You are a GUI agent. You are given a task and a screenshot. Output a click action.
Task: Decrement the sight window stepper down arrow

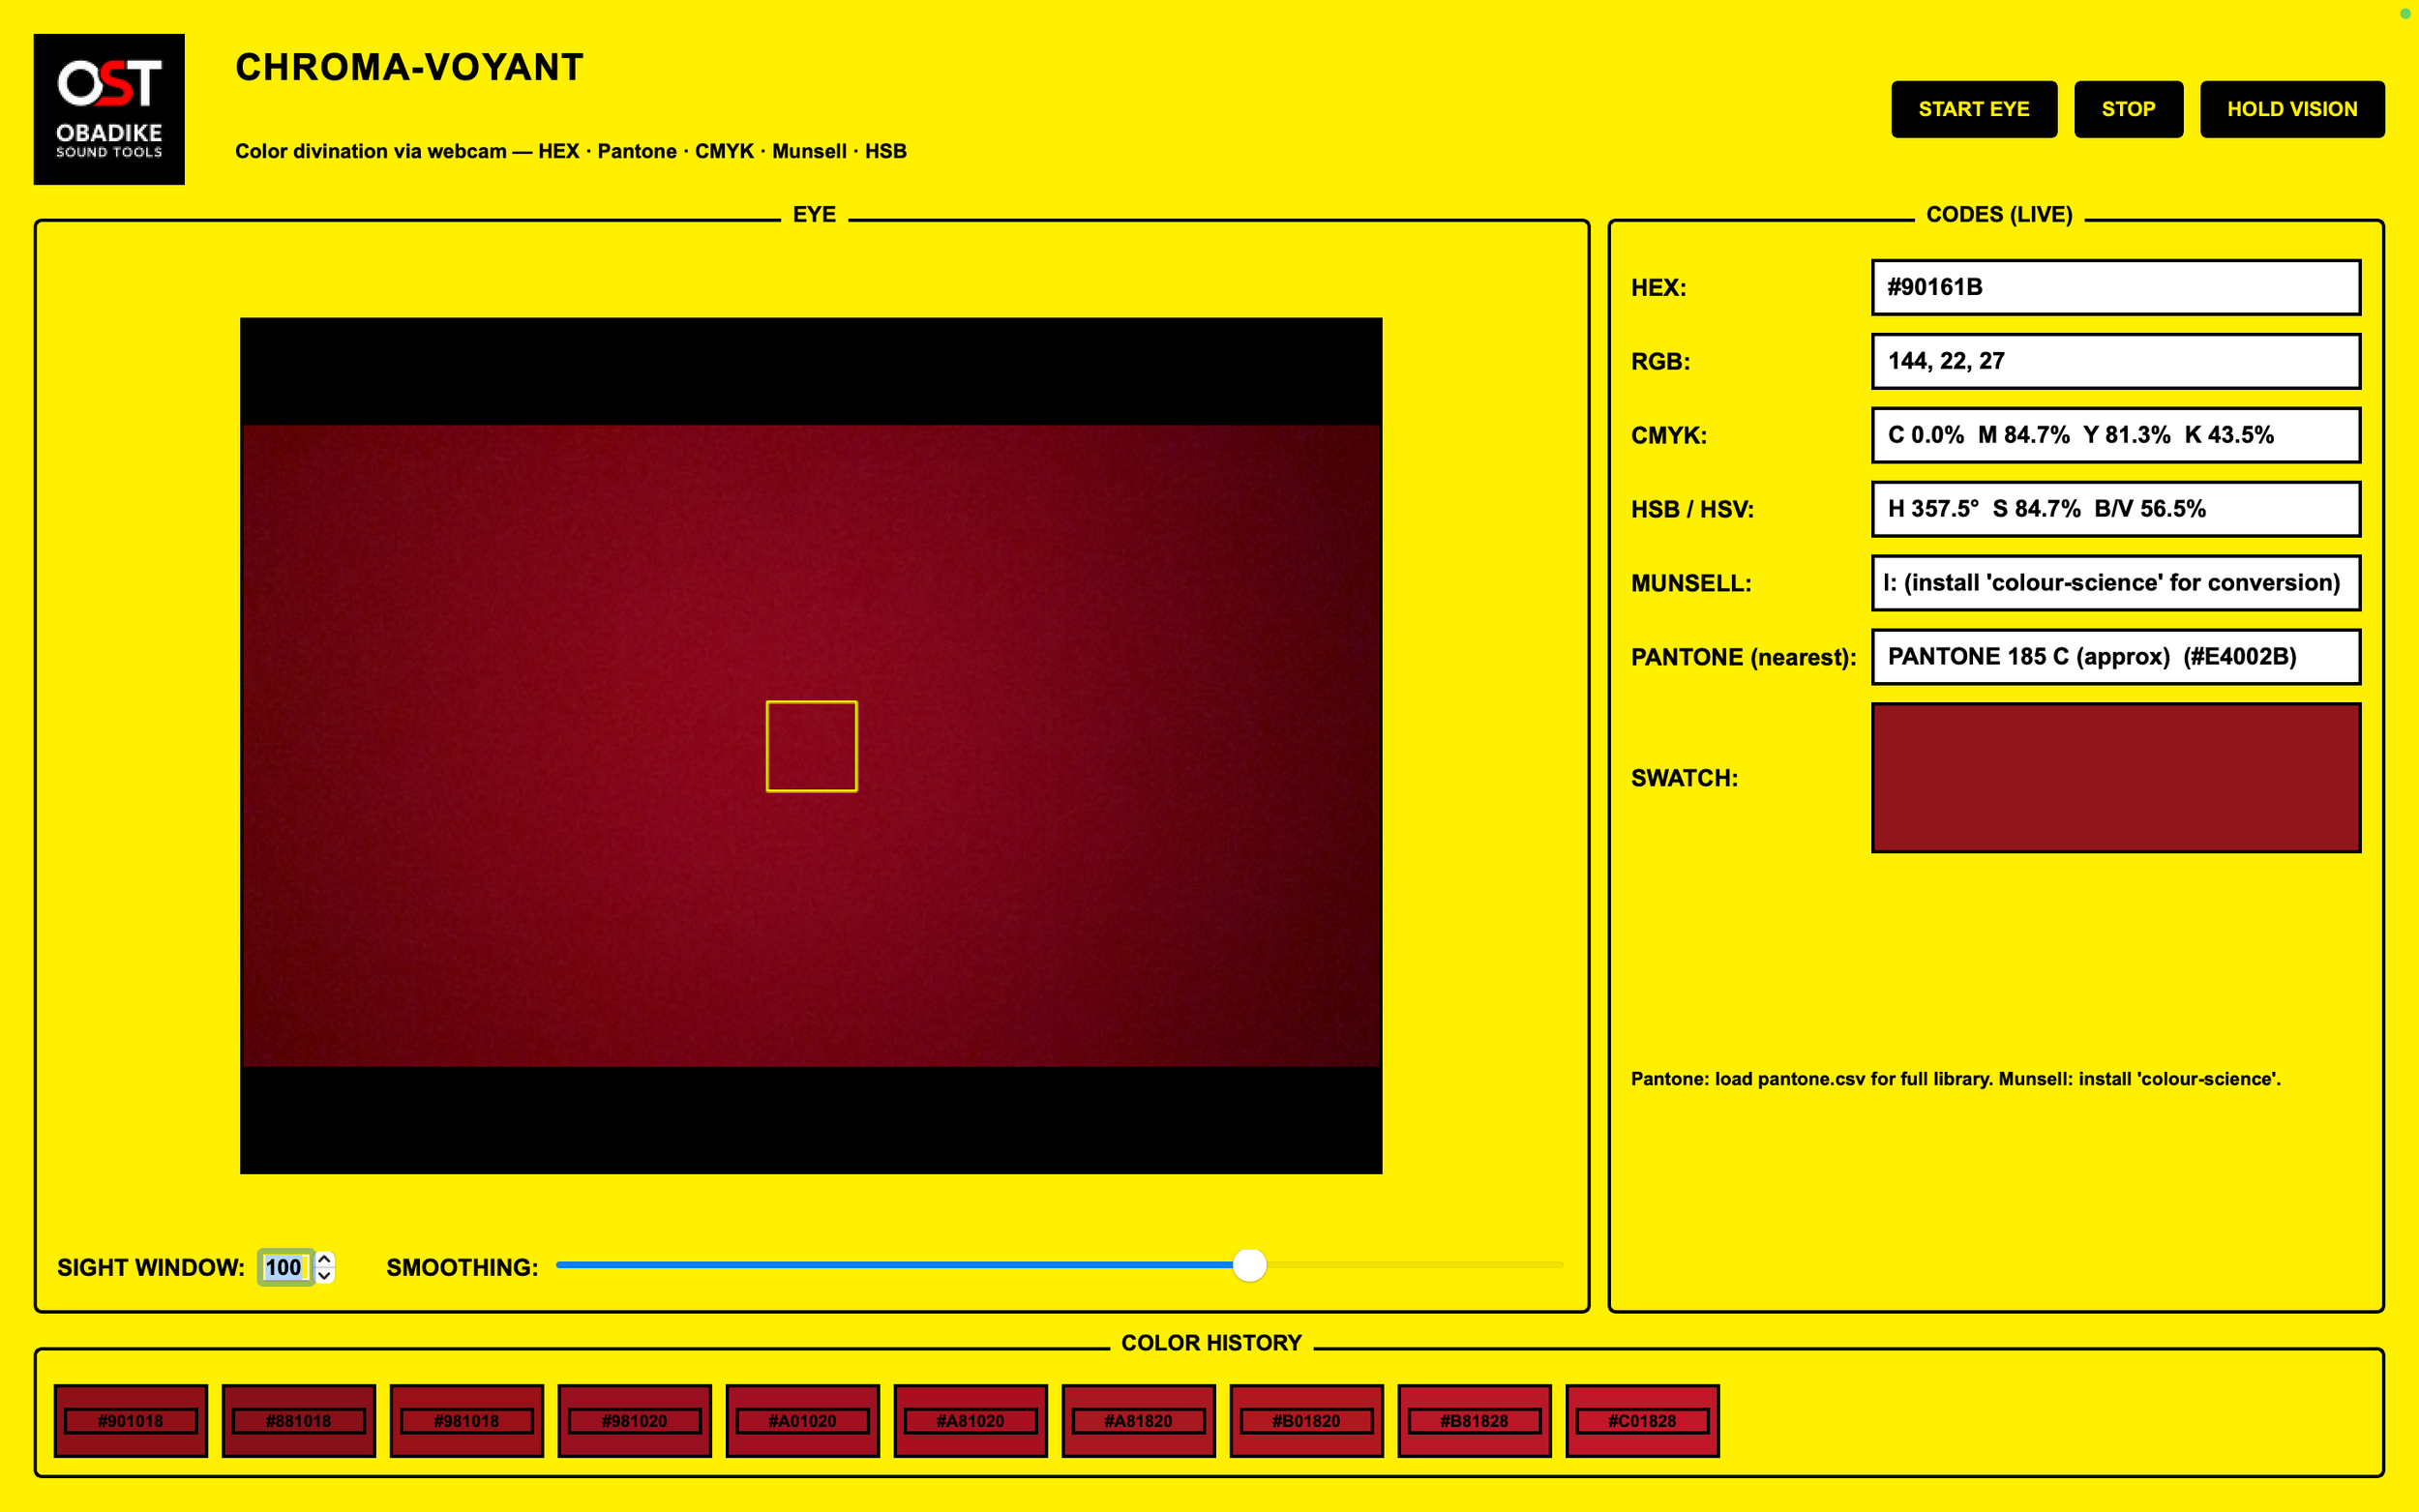(325, 1276)
